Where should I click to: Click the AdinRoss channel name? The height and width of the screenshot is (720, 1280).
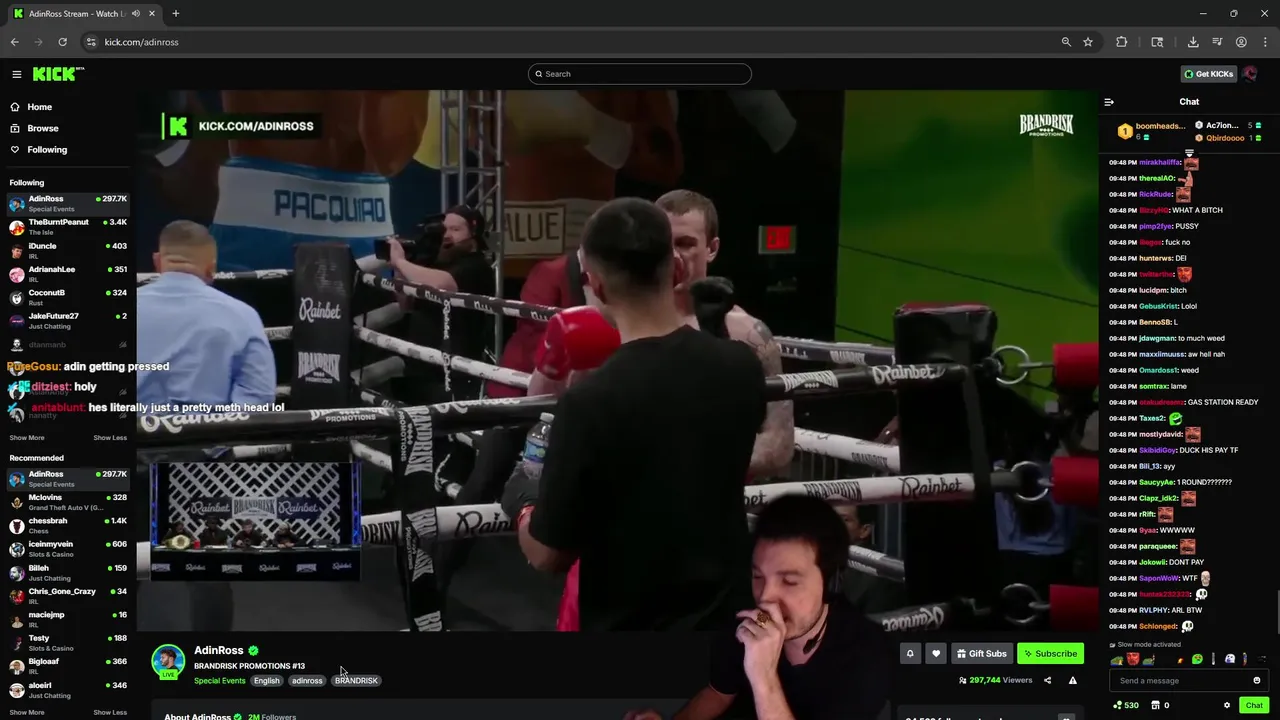coord(219,651)
